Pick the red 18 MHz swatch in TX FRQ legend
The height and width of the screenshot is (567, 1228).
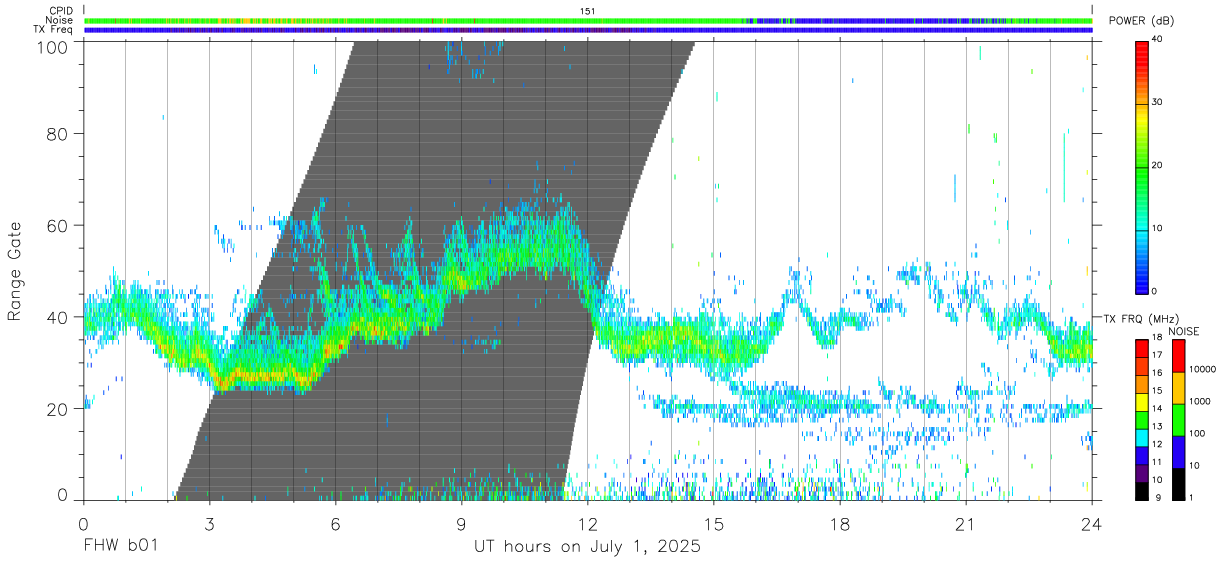click(1142, 348)
